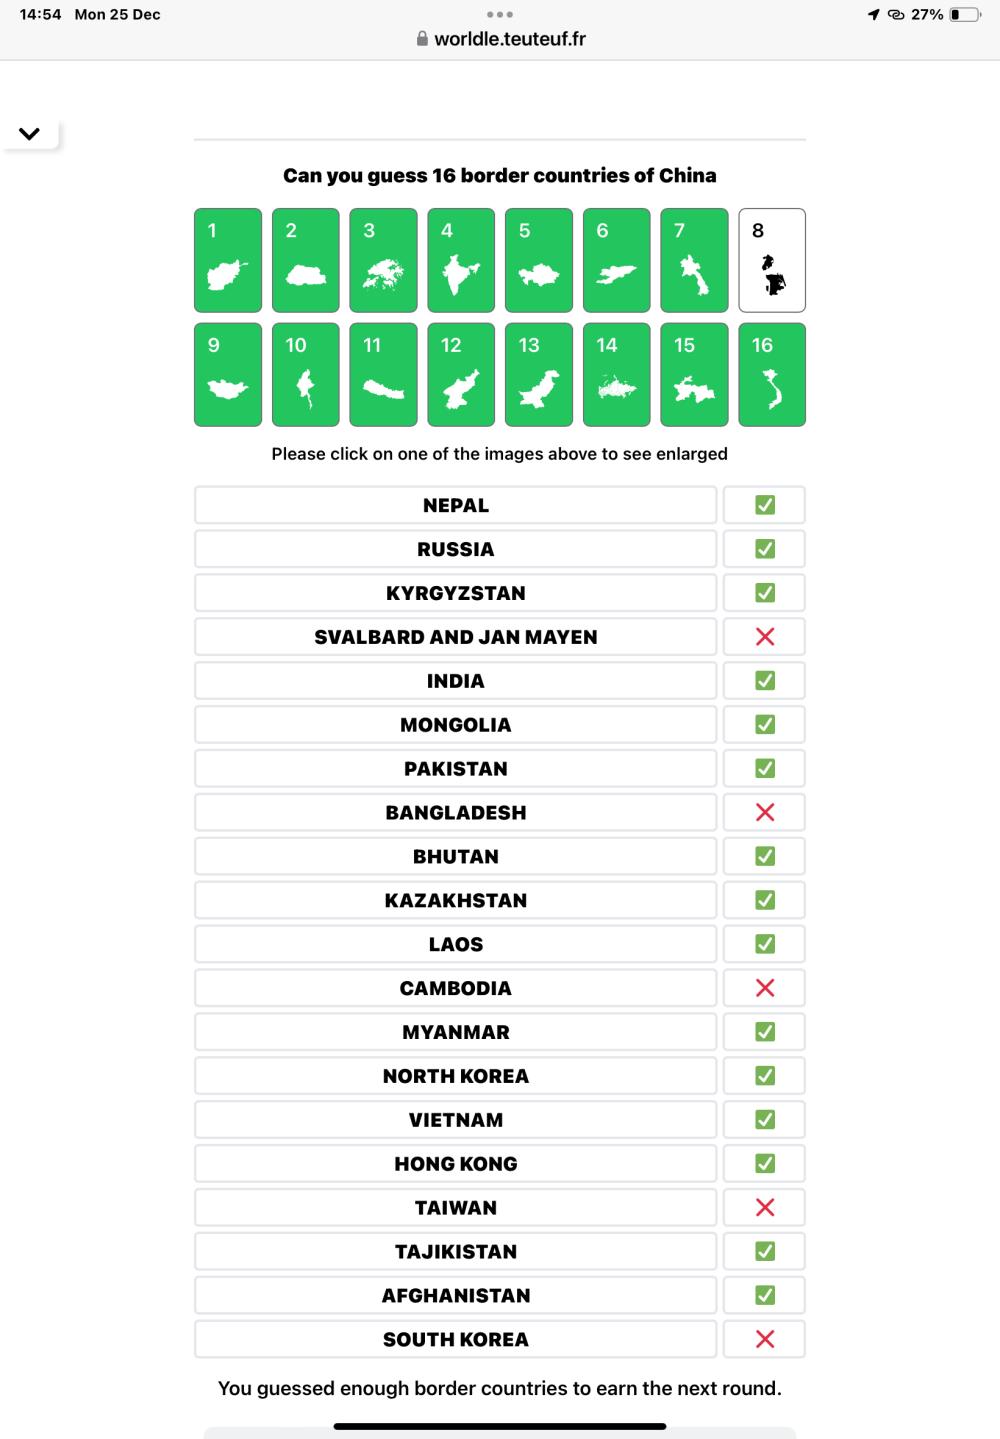Open the Vietnam shape tile numbered 16
This screenshot has height=1439, width=1000.
[x=772, y=375]
